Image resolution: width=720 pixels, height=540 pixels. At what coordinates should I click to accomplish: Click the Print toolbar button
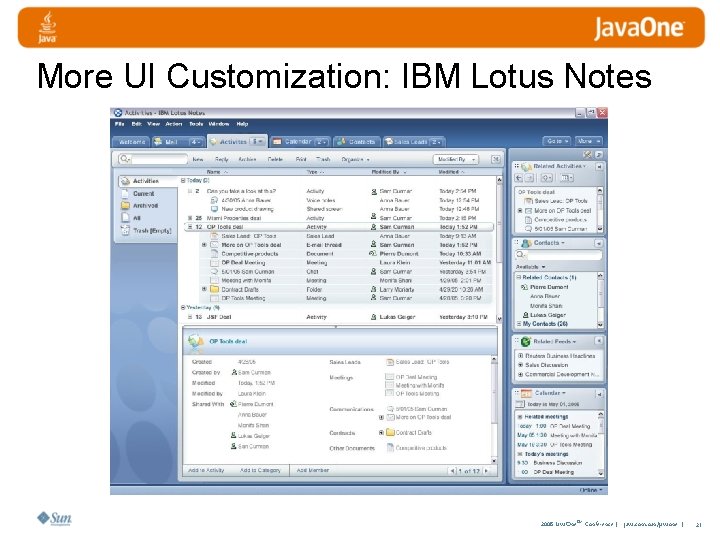[x=301, y=159]
